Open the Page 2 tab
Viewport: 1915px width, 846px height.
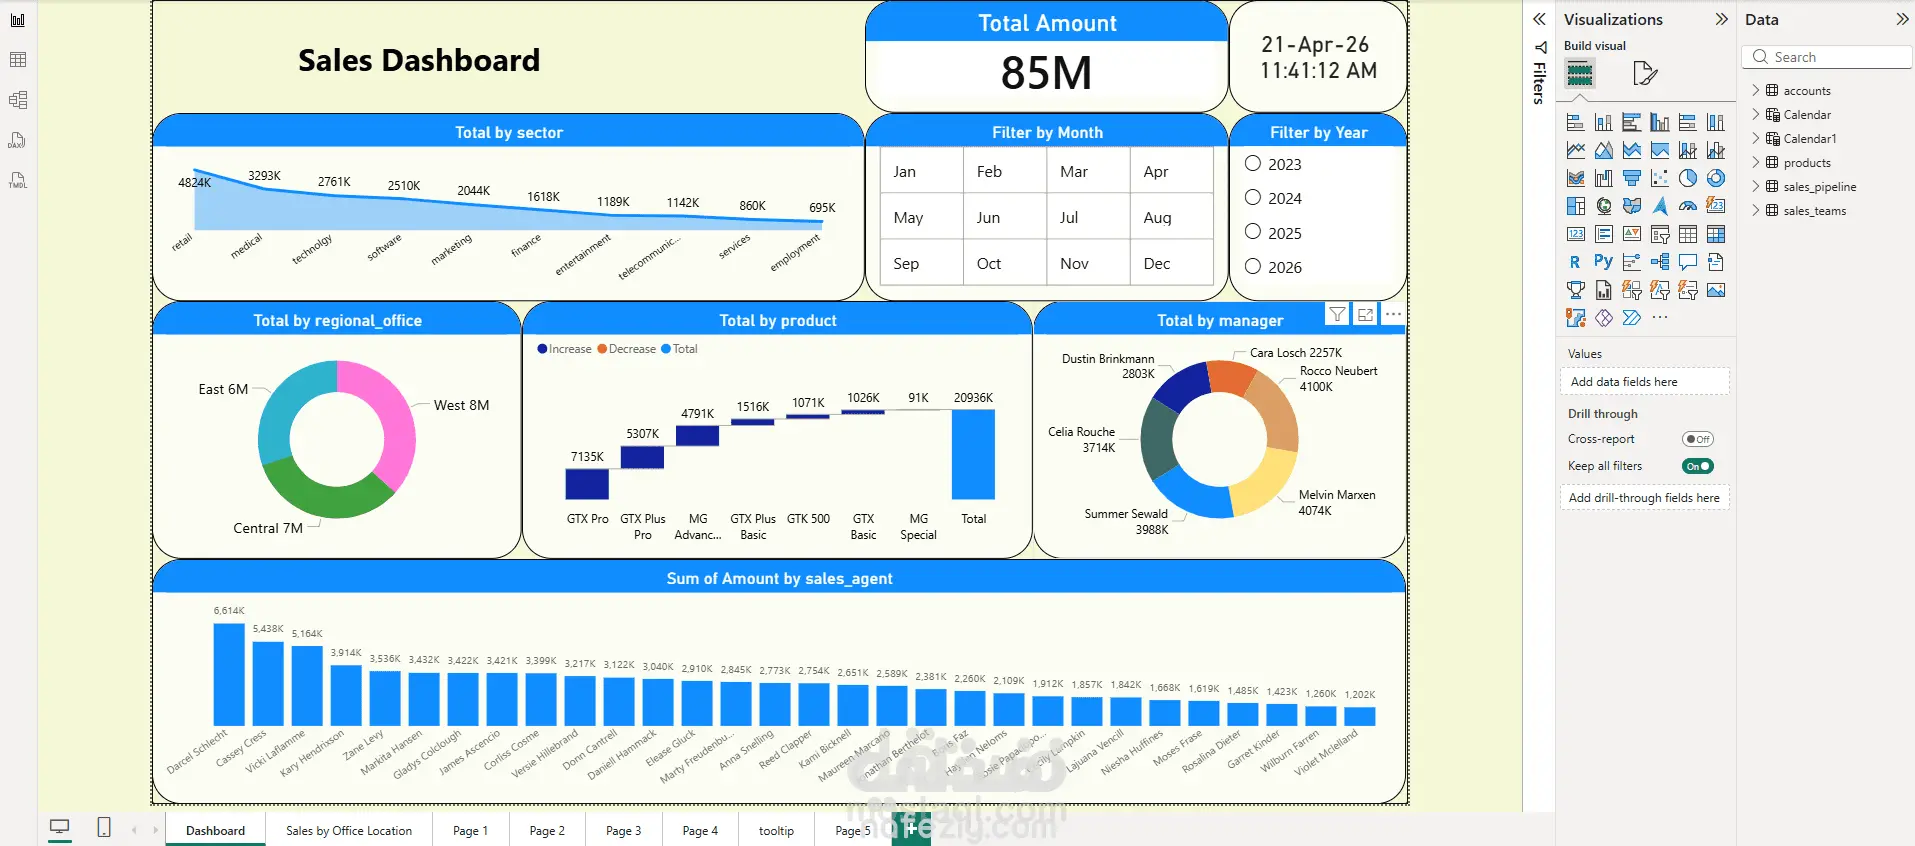547,830
